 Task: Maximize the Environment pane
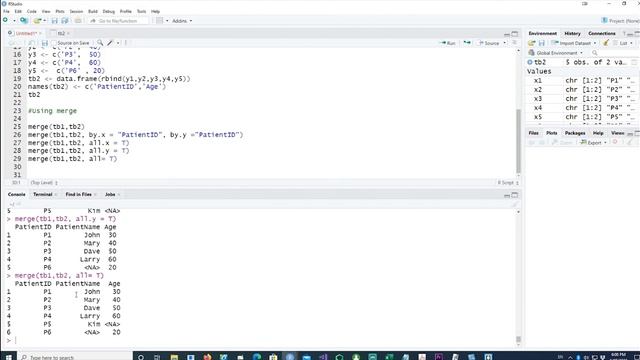tap(637, 34)
